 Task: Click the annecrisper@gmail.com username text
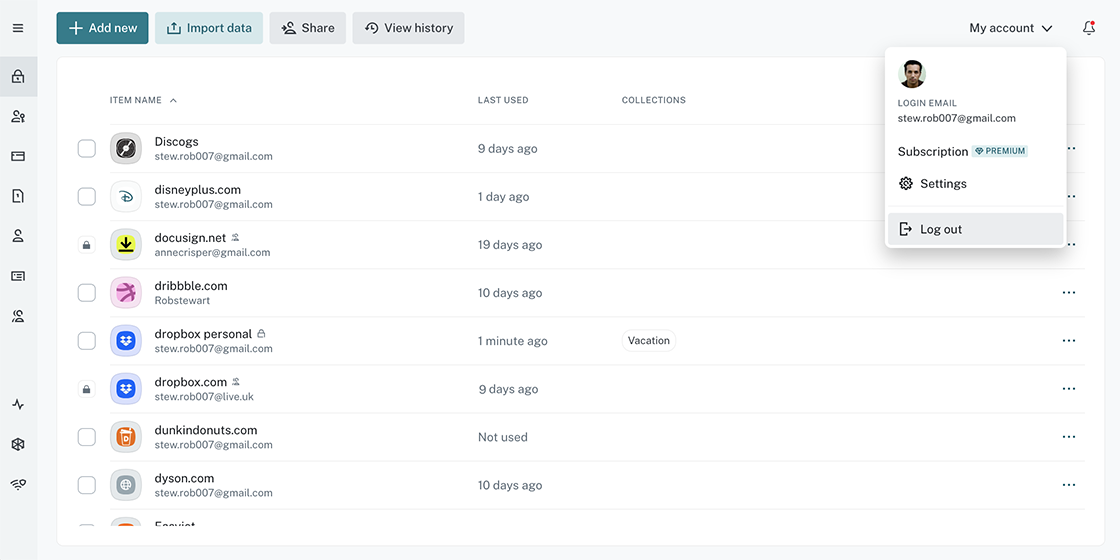pos(212,252)
